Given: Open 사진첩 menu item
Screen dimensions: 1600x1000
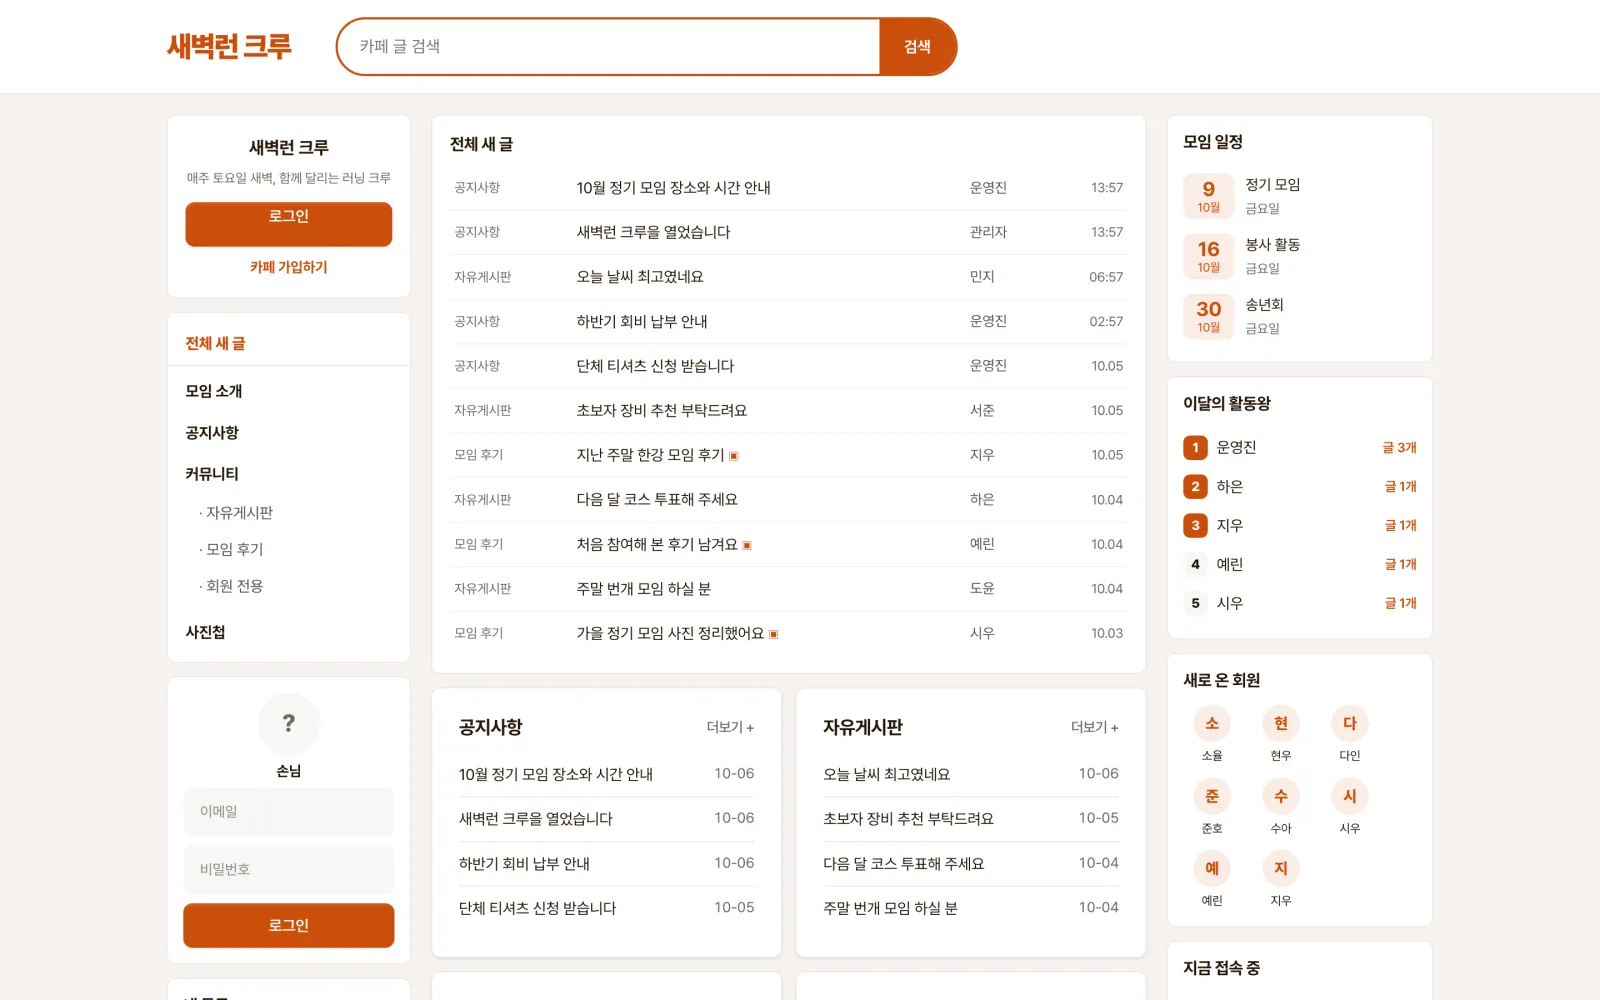Looking at the screenshot, I should click(205, 632).
